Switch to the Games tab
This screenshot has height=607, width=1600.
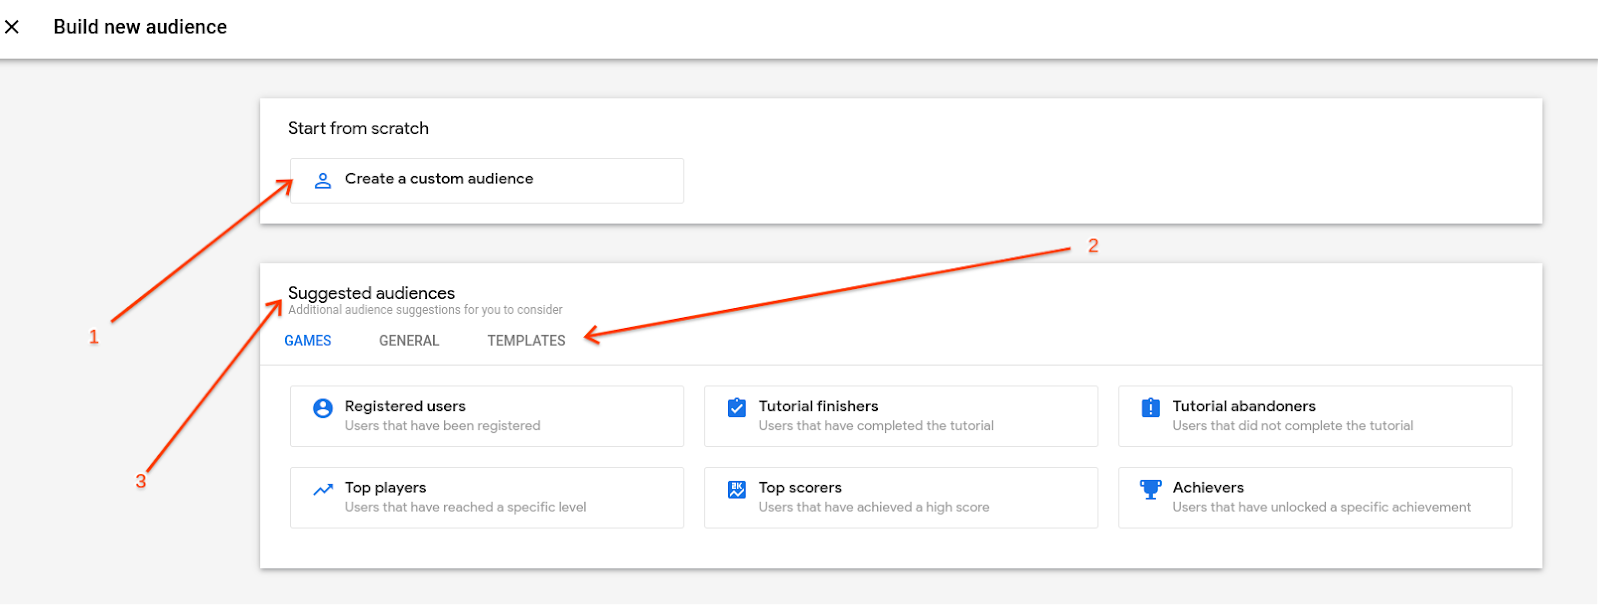[x=308, y=341]
